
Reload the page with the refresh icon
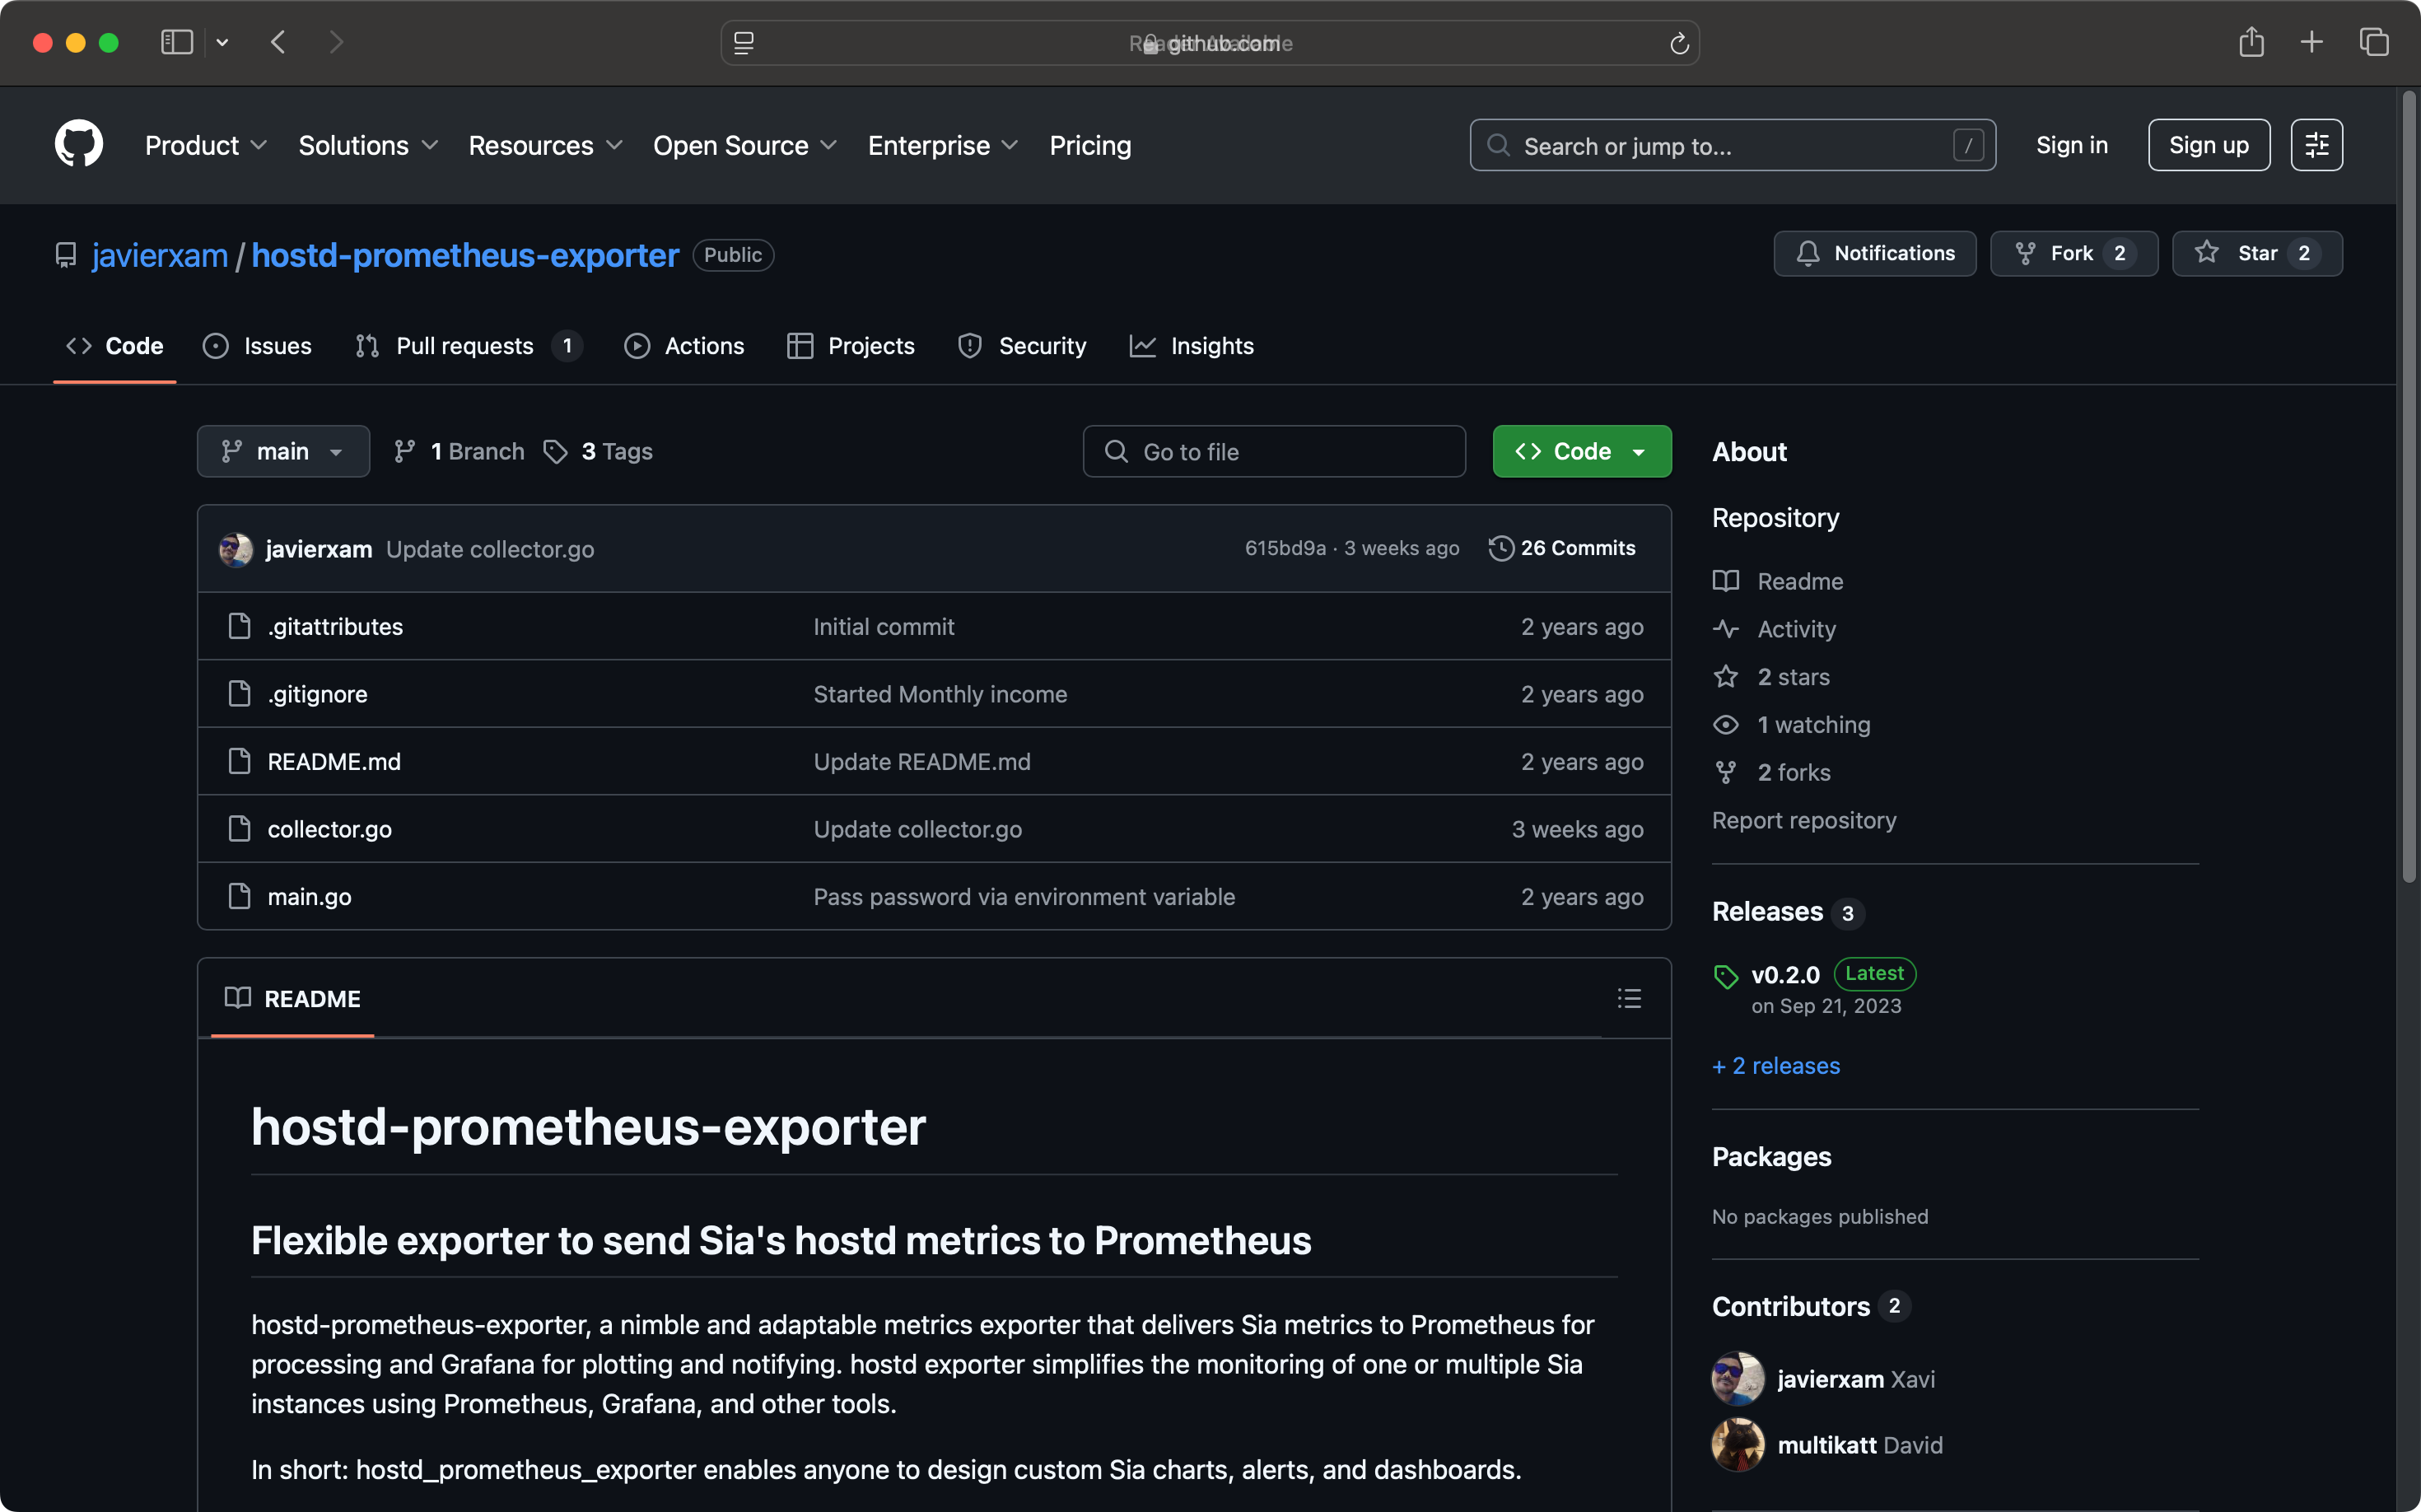click(x=1679, y=43)
